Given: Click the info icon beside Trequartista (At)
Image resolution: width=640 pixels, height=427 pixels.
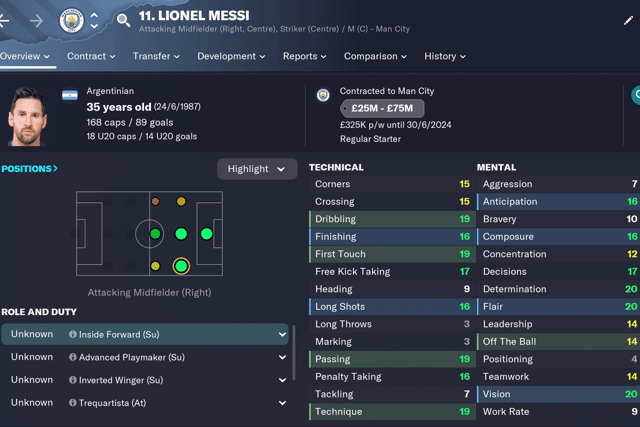Looking at the screenshot, I should pos(73,403).
